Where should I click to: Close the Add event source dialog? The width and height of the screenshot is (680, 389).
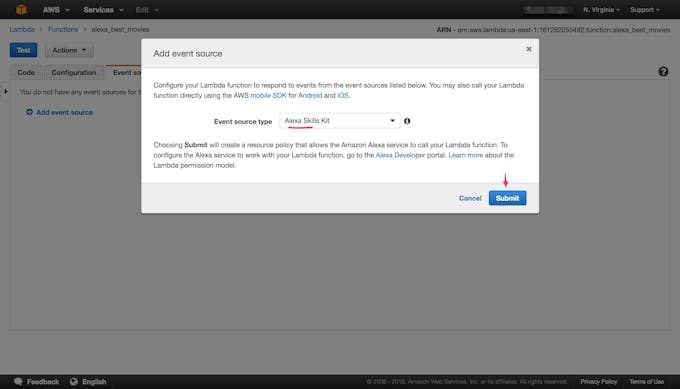click(x=529, y=49)
